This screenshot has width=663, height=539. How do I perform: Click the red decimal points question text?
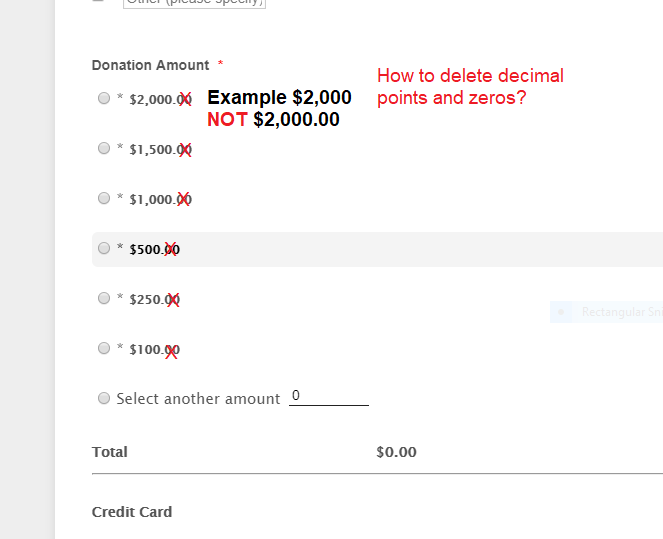(470, 87)
